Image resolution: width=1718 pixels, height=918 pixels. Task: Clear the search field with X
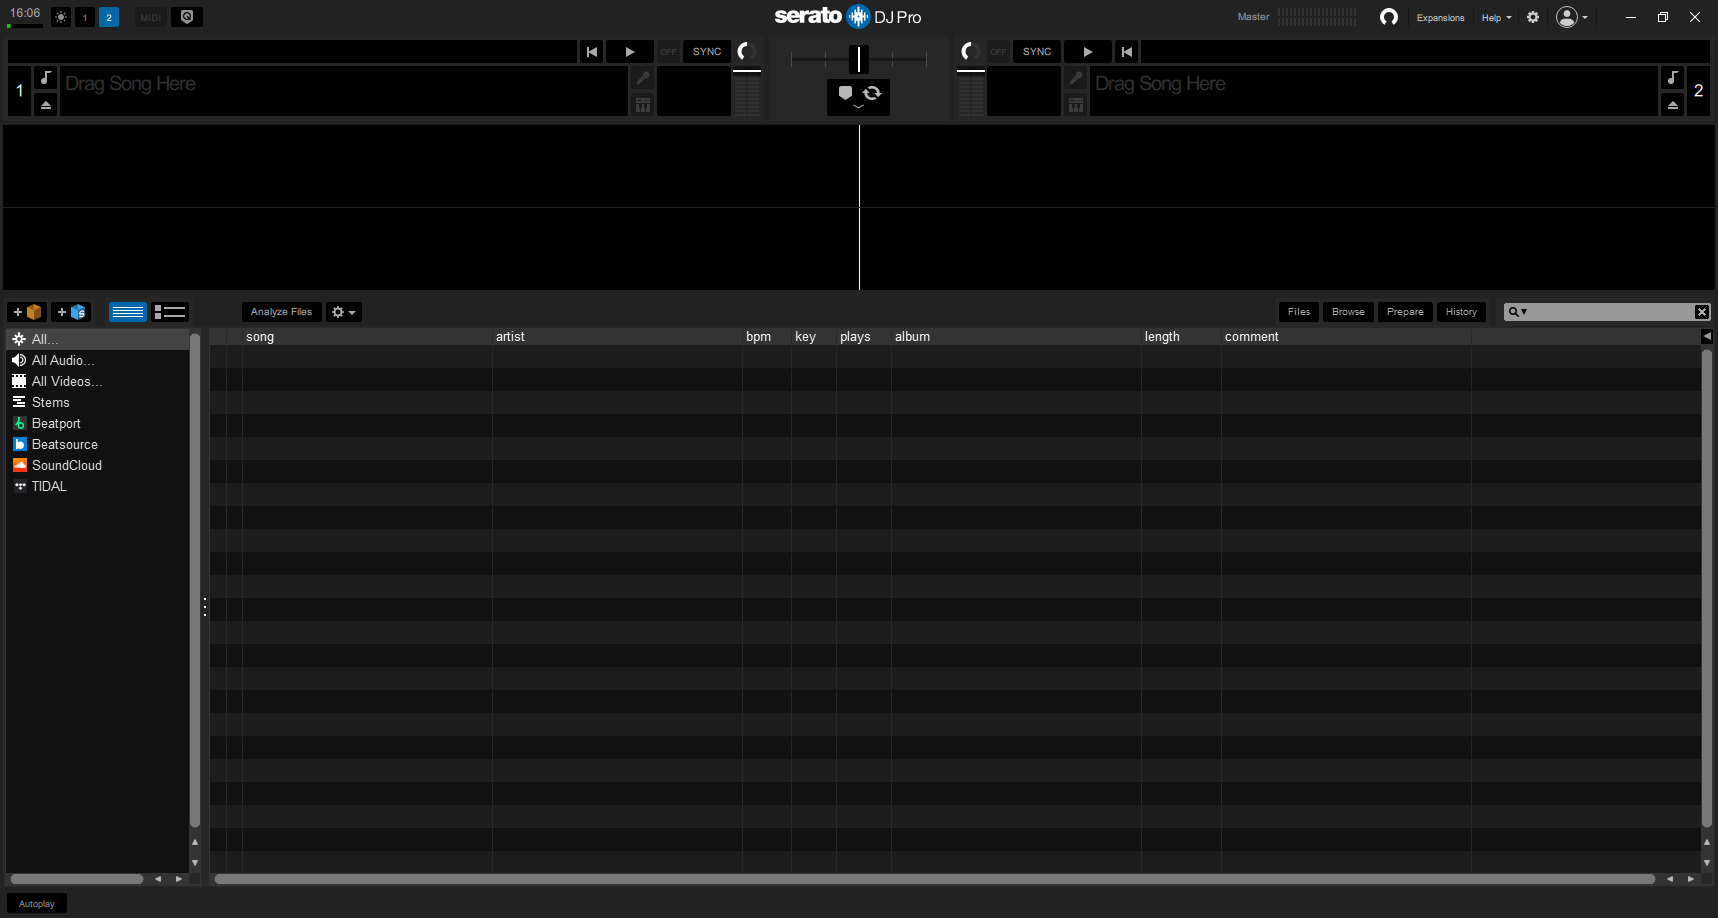(x=1702, y=312)
